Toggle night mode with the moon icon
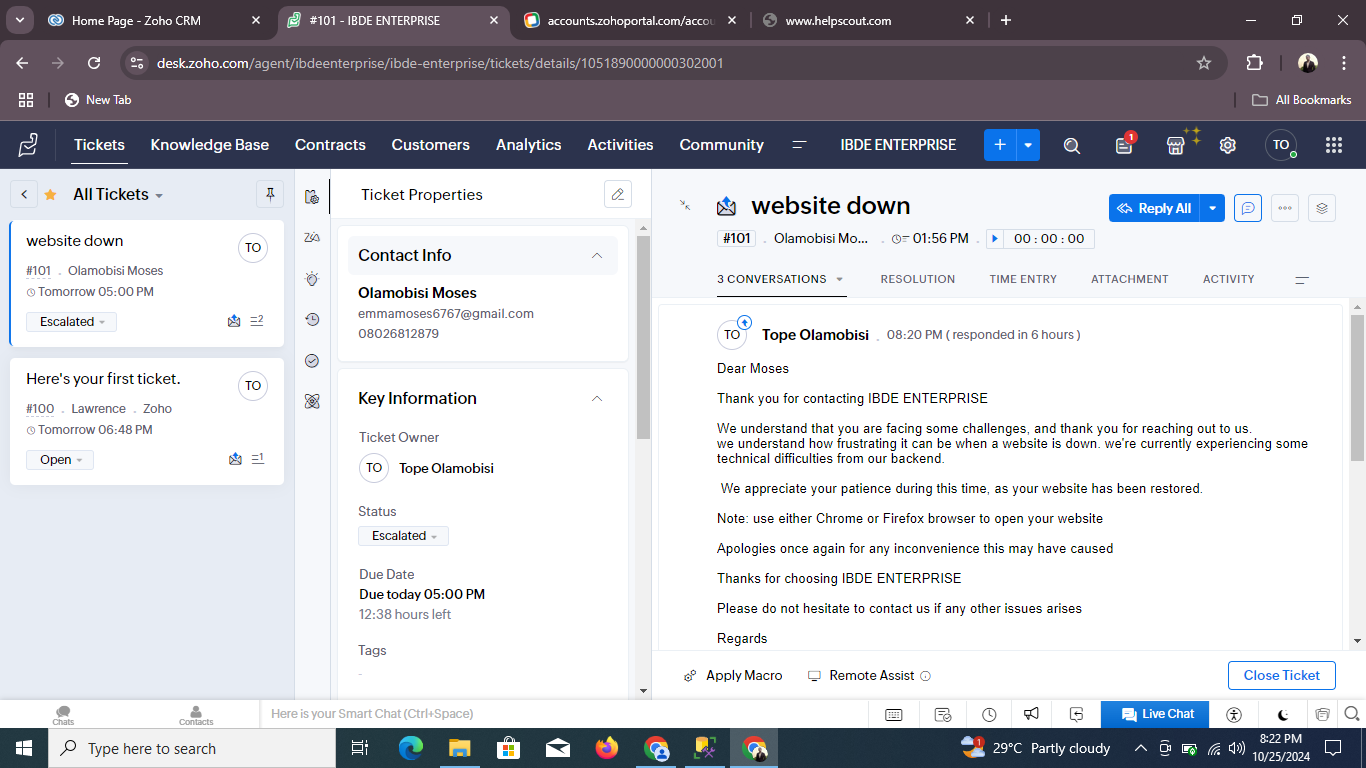 pyautogui.click(x=1284, y=714)
